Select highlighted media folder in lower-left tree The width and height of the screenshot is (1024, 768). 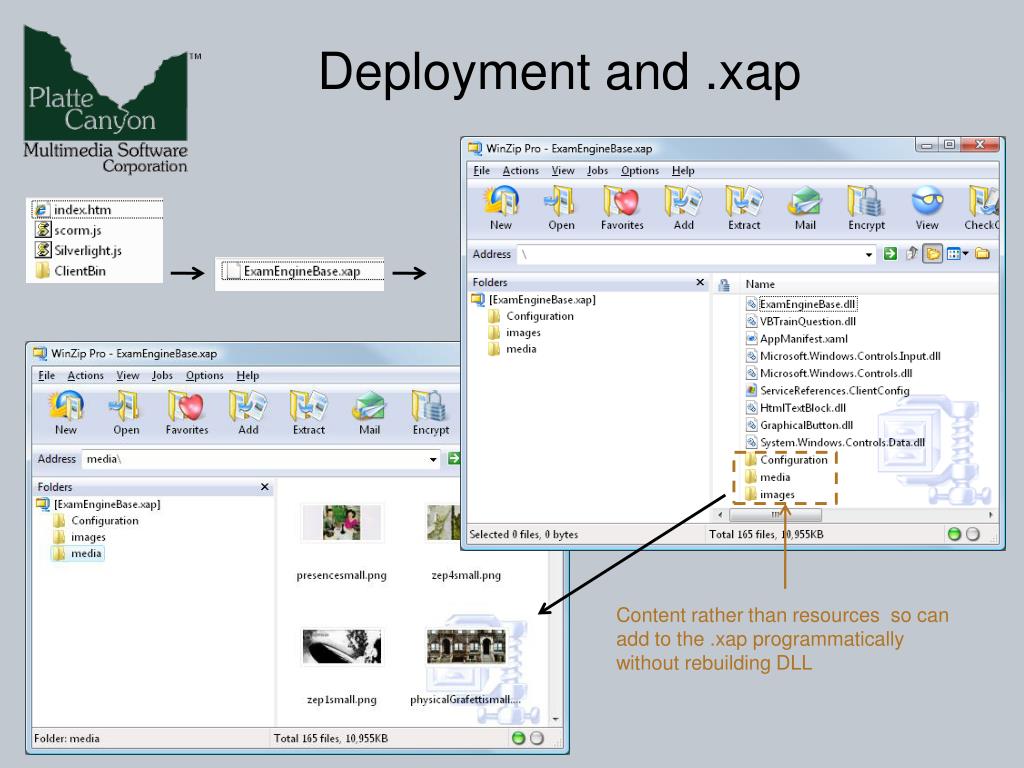click(x=78, y=553)
